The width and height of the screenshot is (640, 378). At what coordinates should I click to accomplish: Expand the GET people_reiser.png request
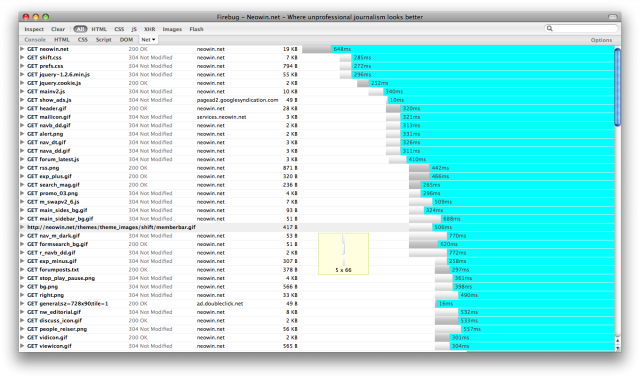click(x=22, y=329)
